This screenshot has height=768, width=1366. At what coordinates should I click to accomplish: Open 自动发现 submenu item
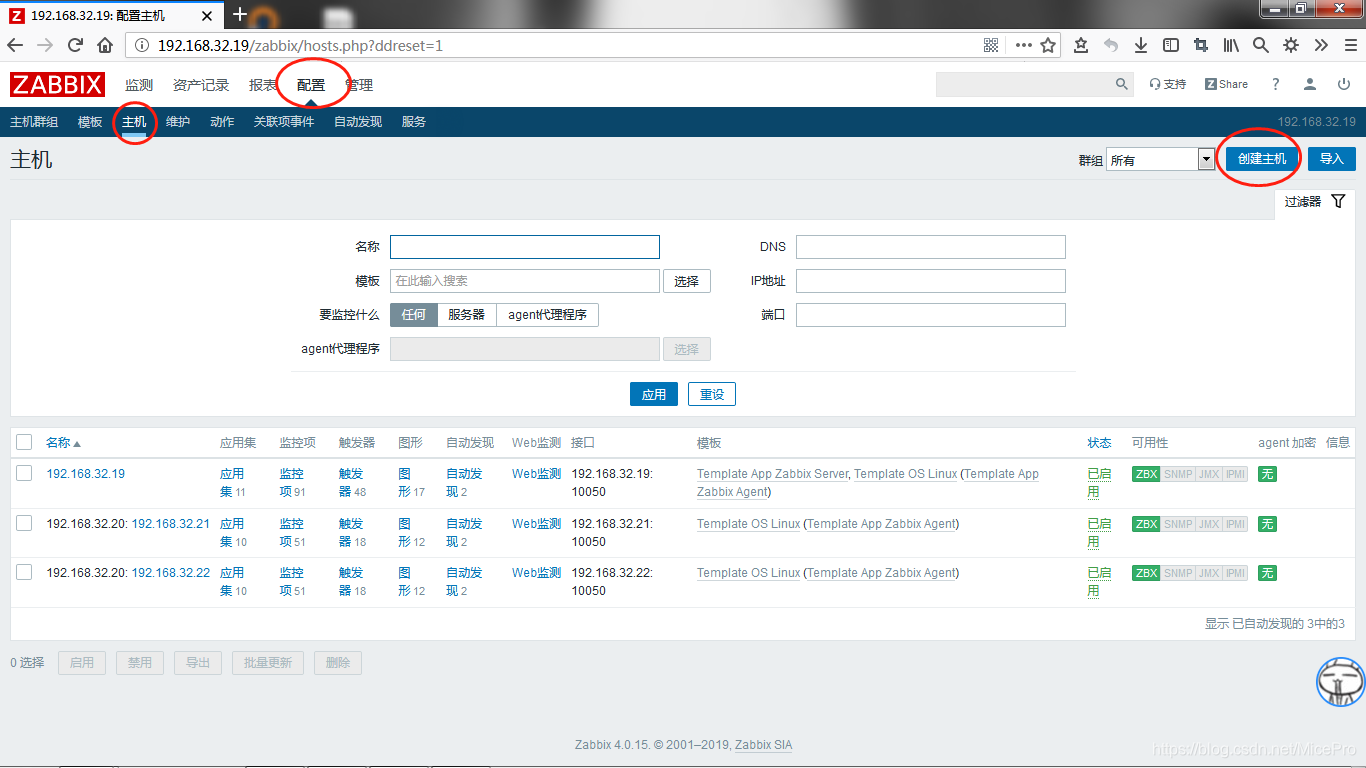358,122
